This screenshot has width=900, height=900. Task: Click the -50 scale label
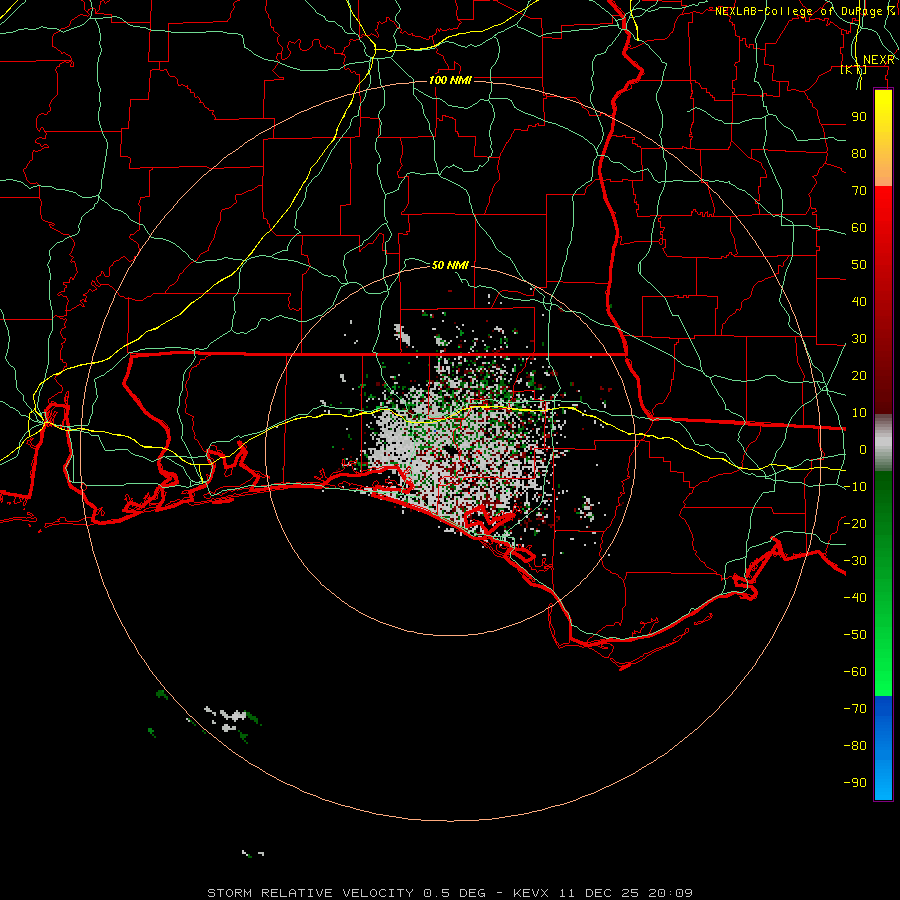[x=855, y=634]
